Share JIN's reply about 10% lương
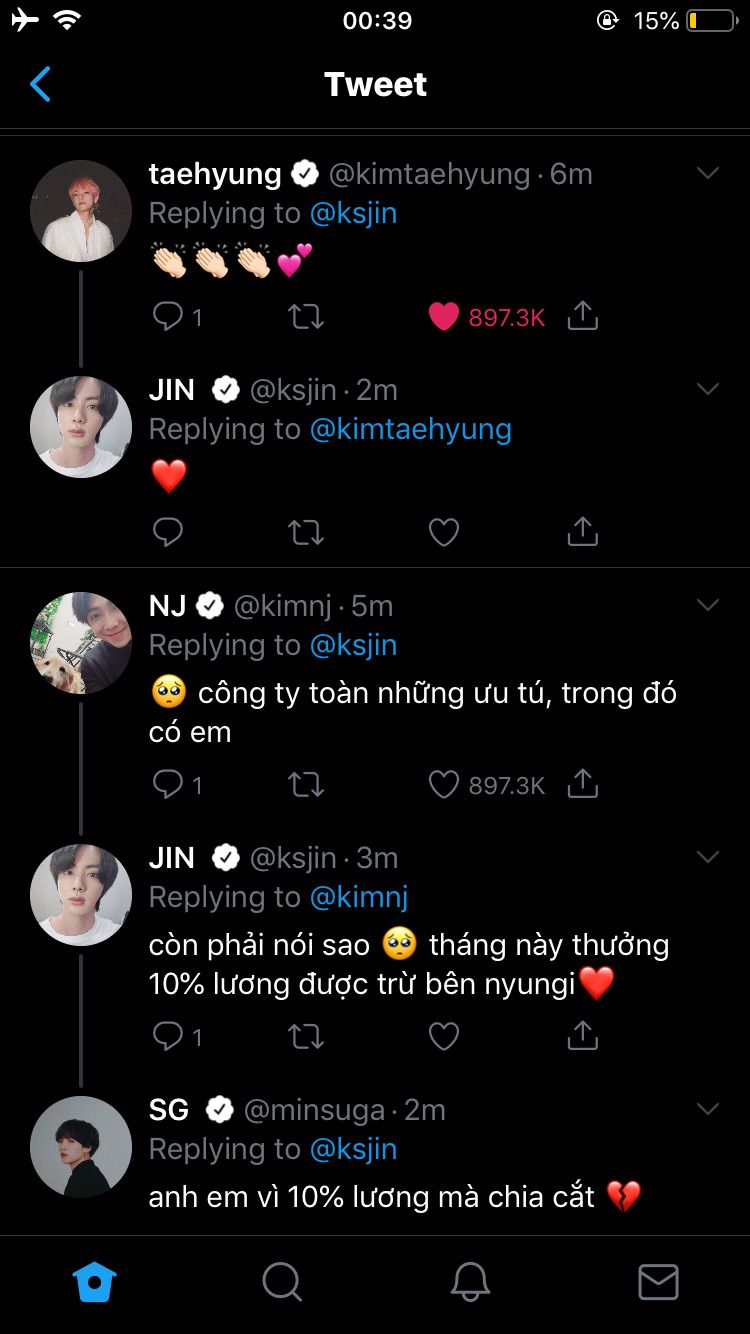This screenshot has height=1334, width=750. click(x=582, y=1037)
